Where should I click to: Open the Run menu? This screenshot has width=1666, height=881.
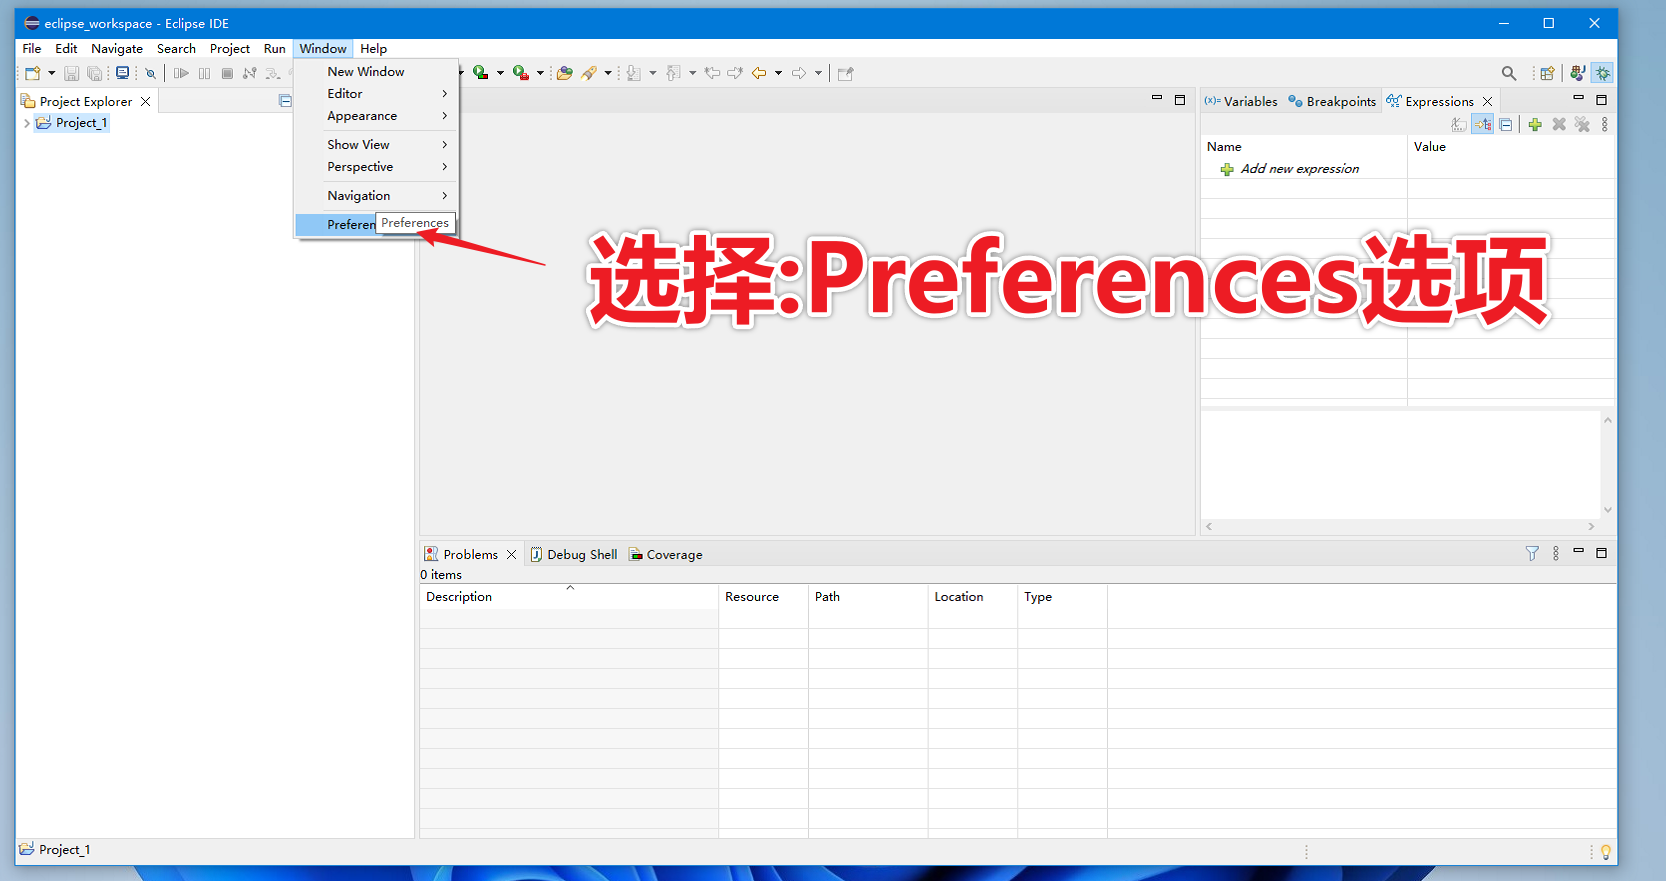(x=275, y=48)
